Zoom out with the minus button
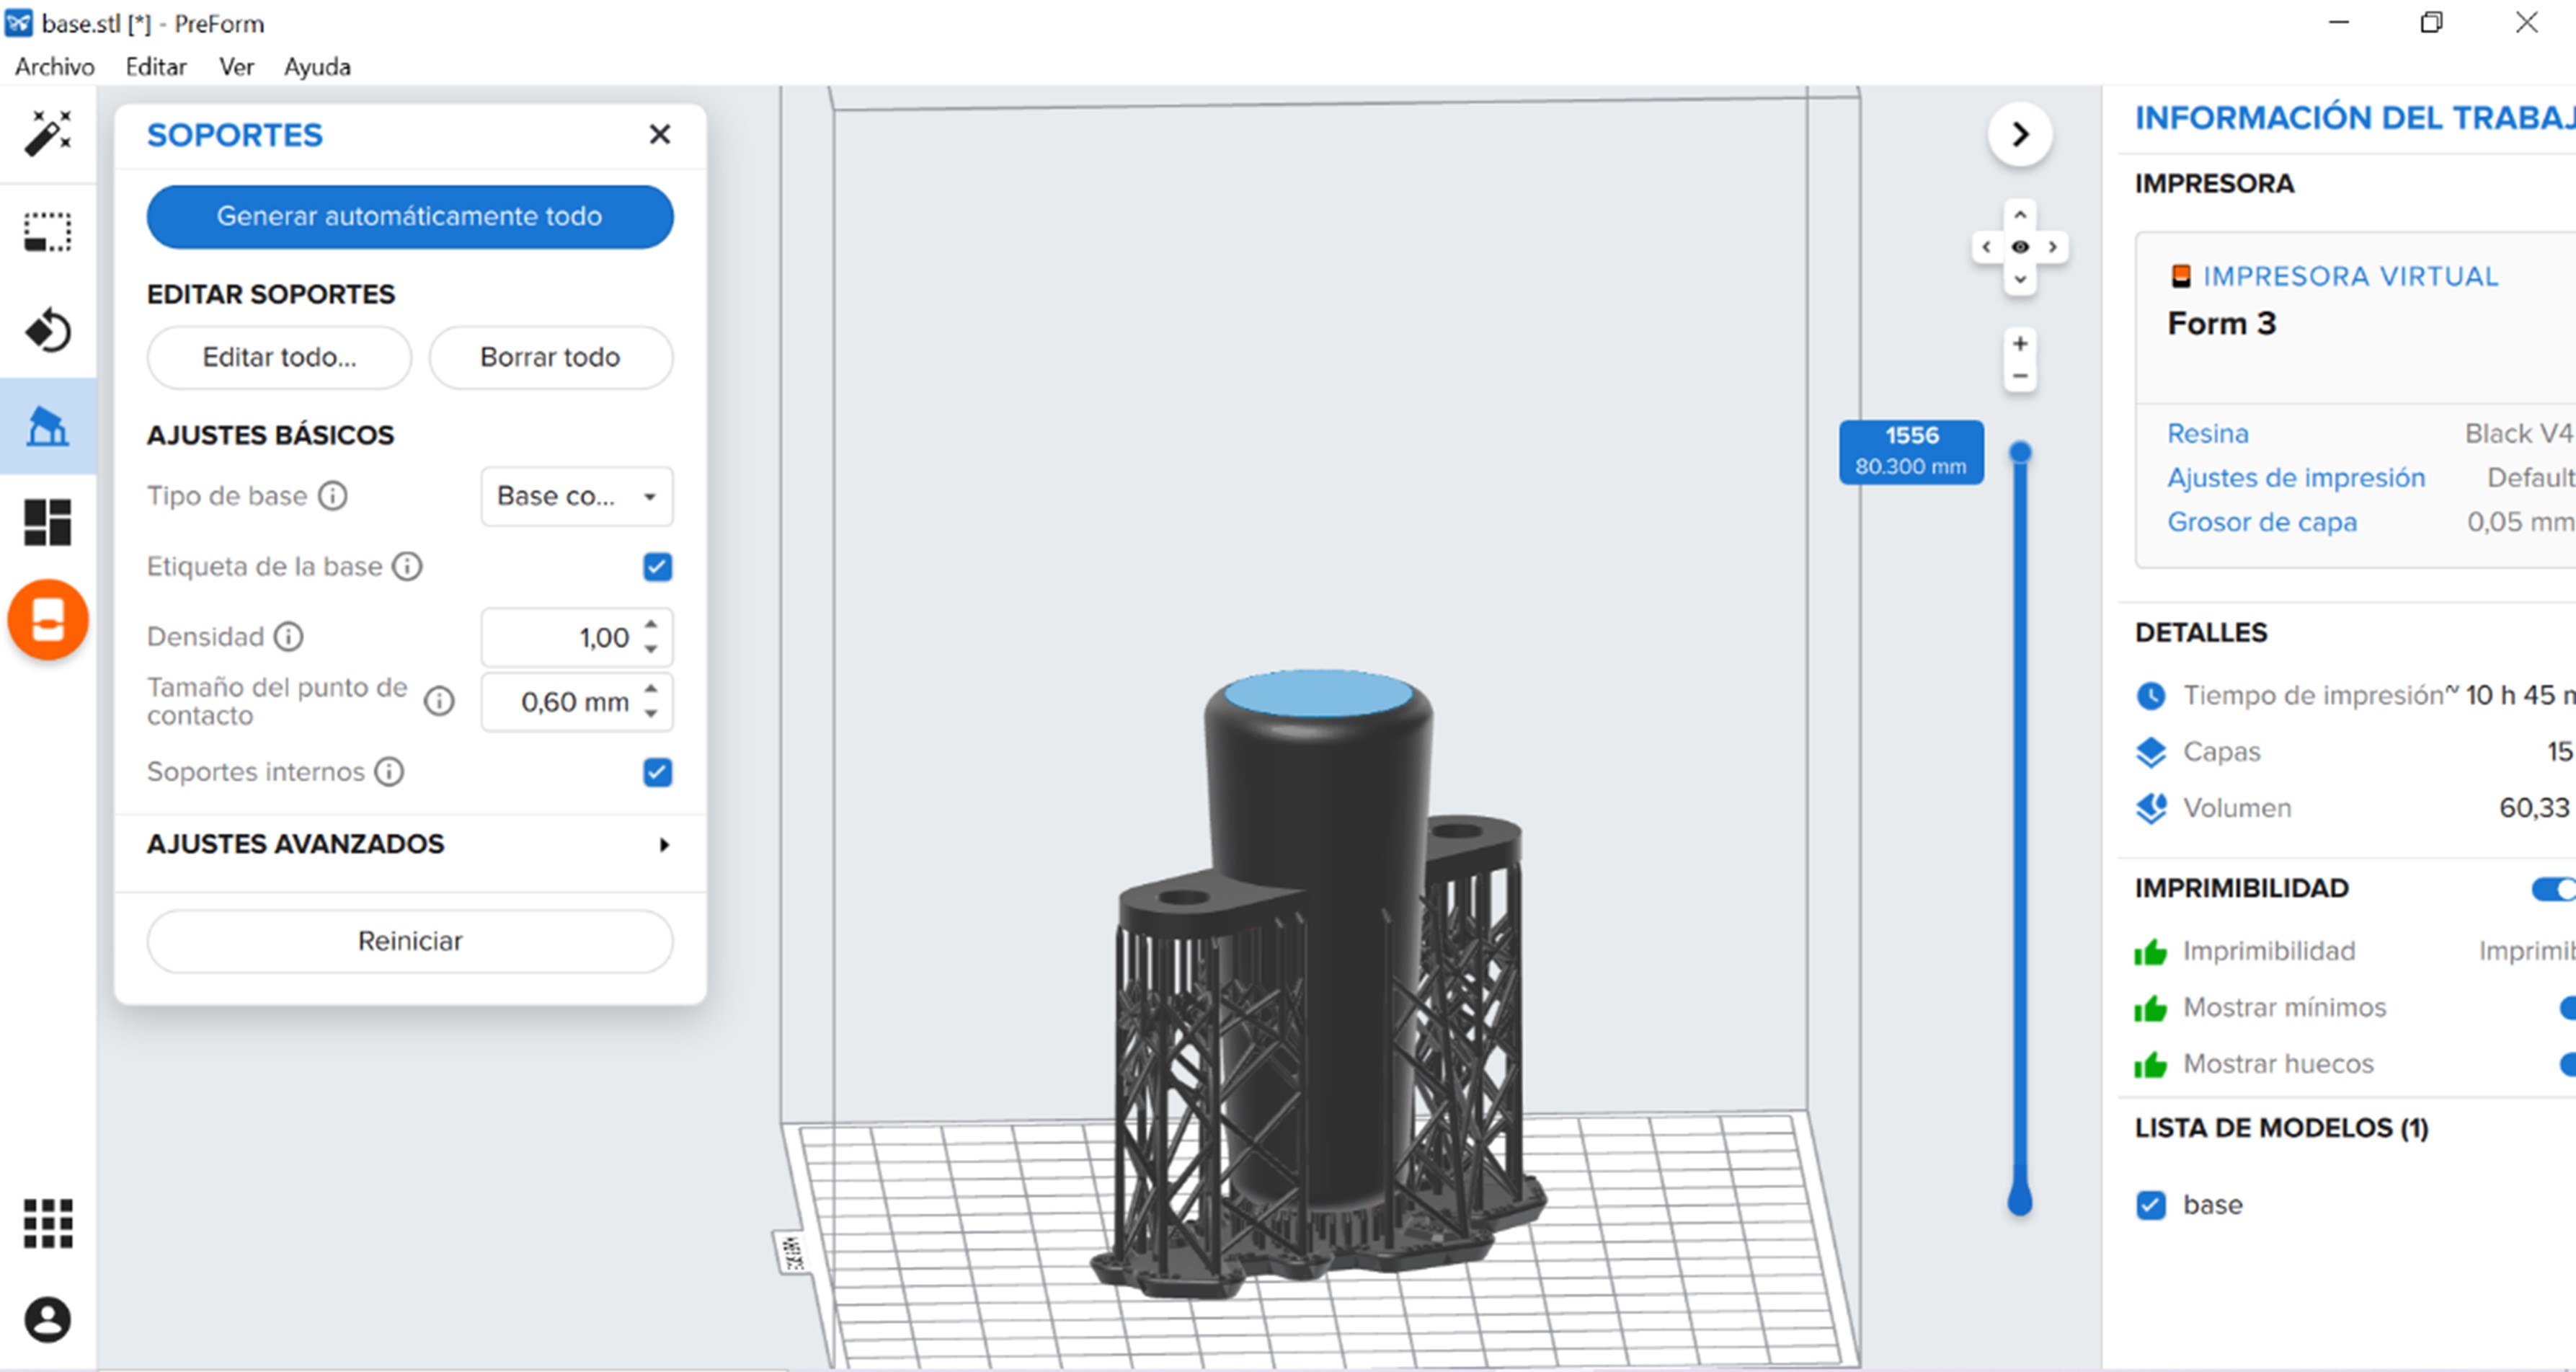The height and width of the screenshot is (1372, 2576). (2020, 377)
